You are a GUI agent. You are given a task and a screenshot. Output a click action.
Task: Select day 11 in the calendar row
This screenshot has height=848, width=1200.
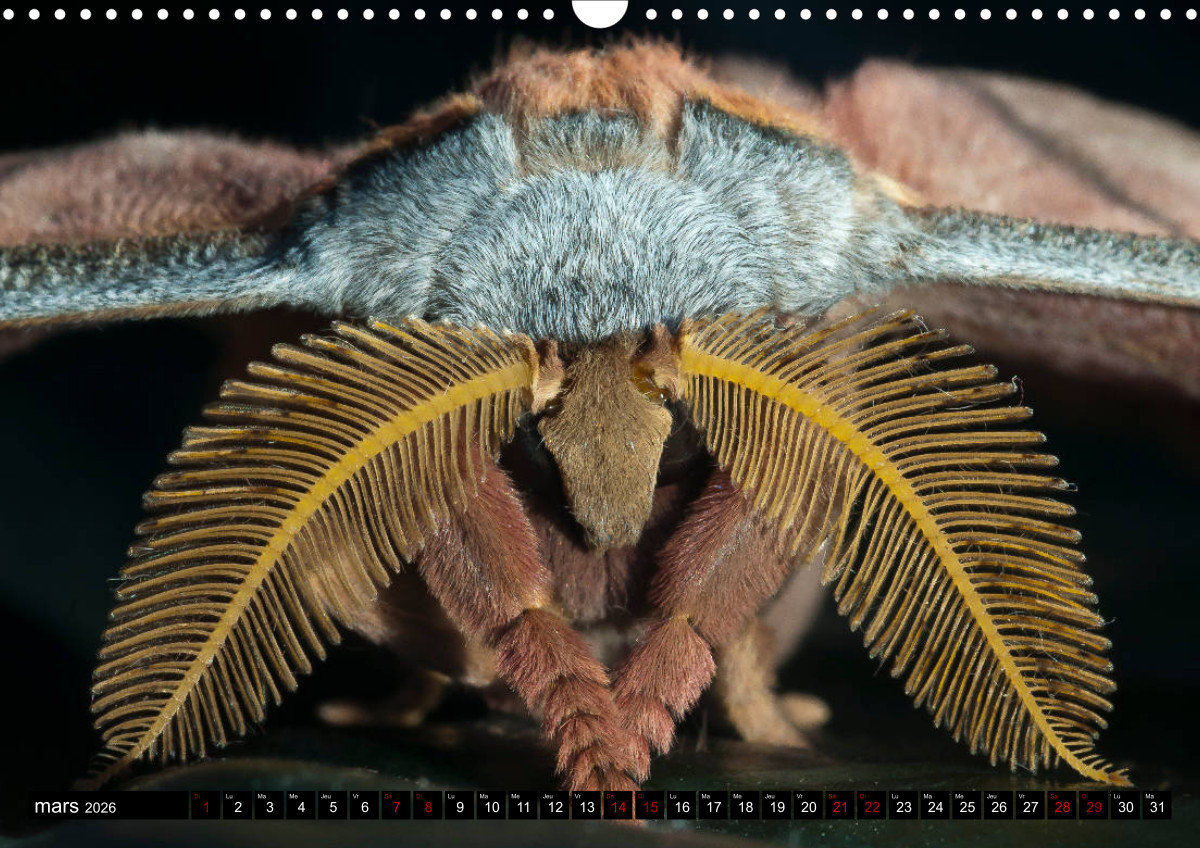click(x=523, y=807)
